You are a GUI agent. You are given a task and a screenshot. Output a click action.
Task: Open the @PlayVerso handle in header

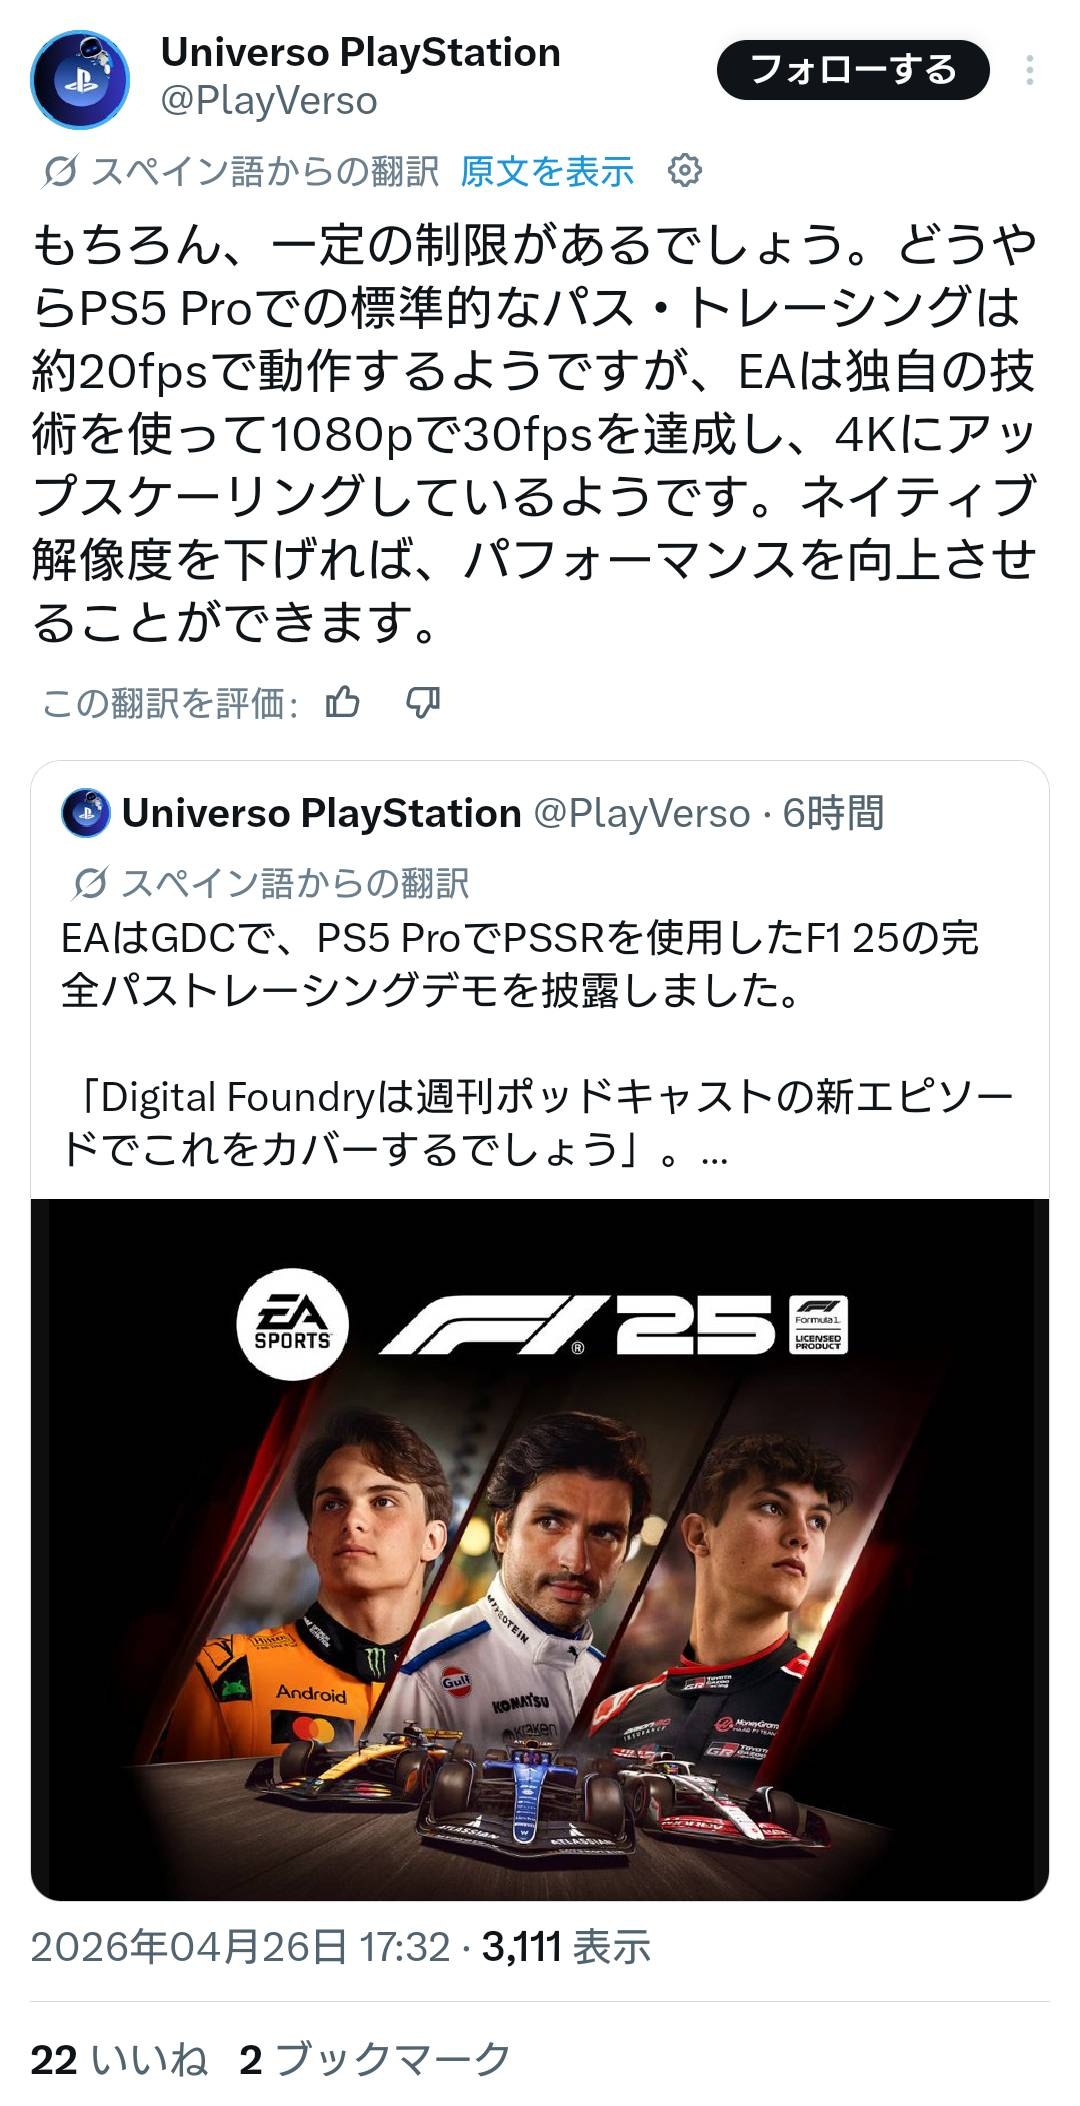(x=269, y=101)
